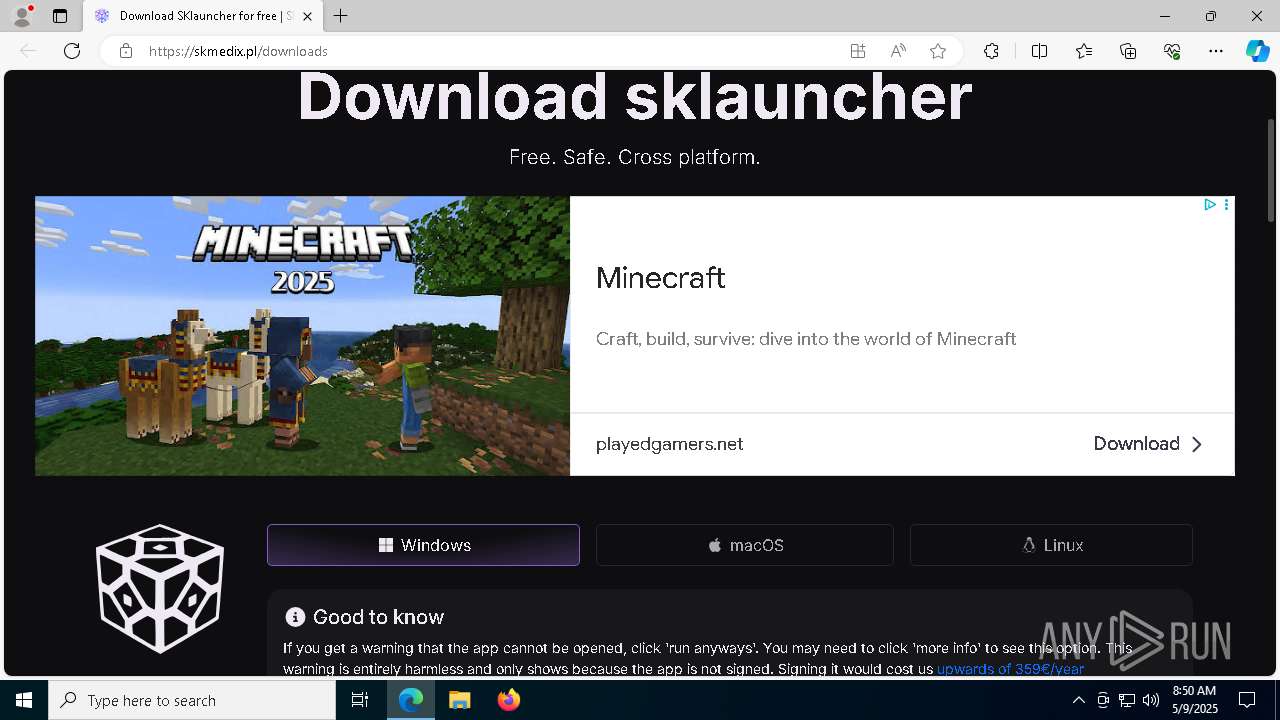
Task: Open Copilot sidebar
Action: [1257, 51]
